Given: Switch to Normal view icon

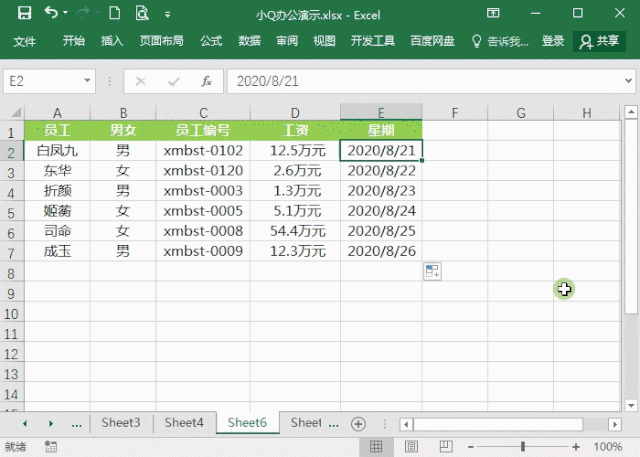Looking at the screenshot, I should [376, 447].
